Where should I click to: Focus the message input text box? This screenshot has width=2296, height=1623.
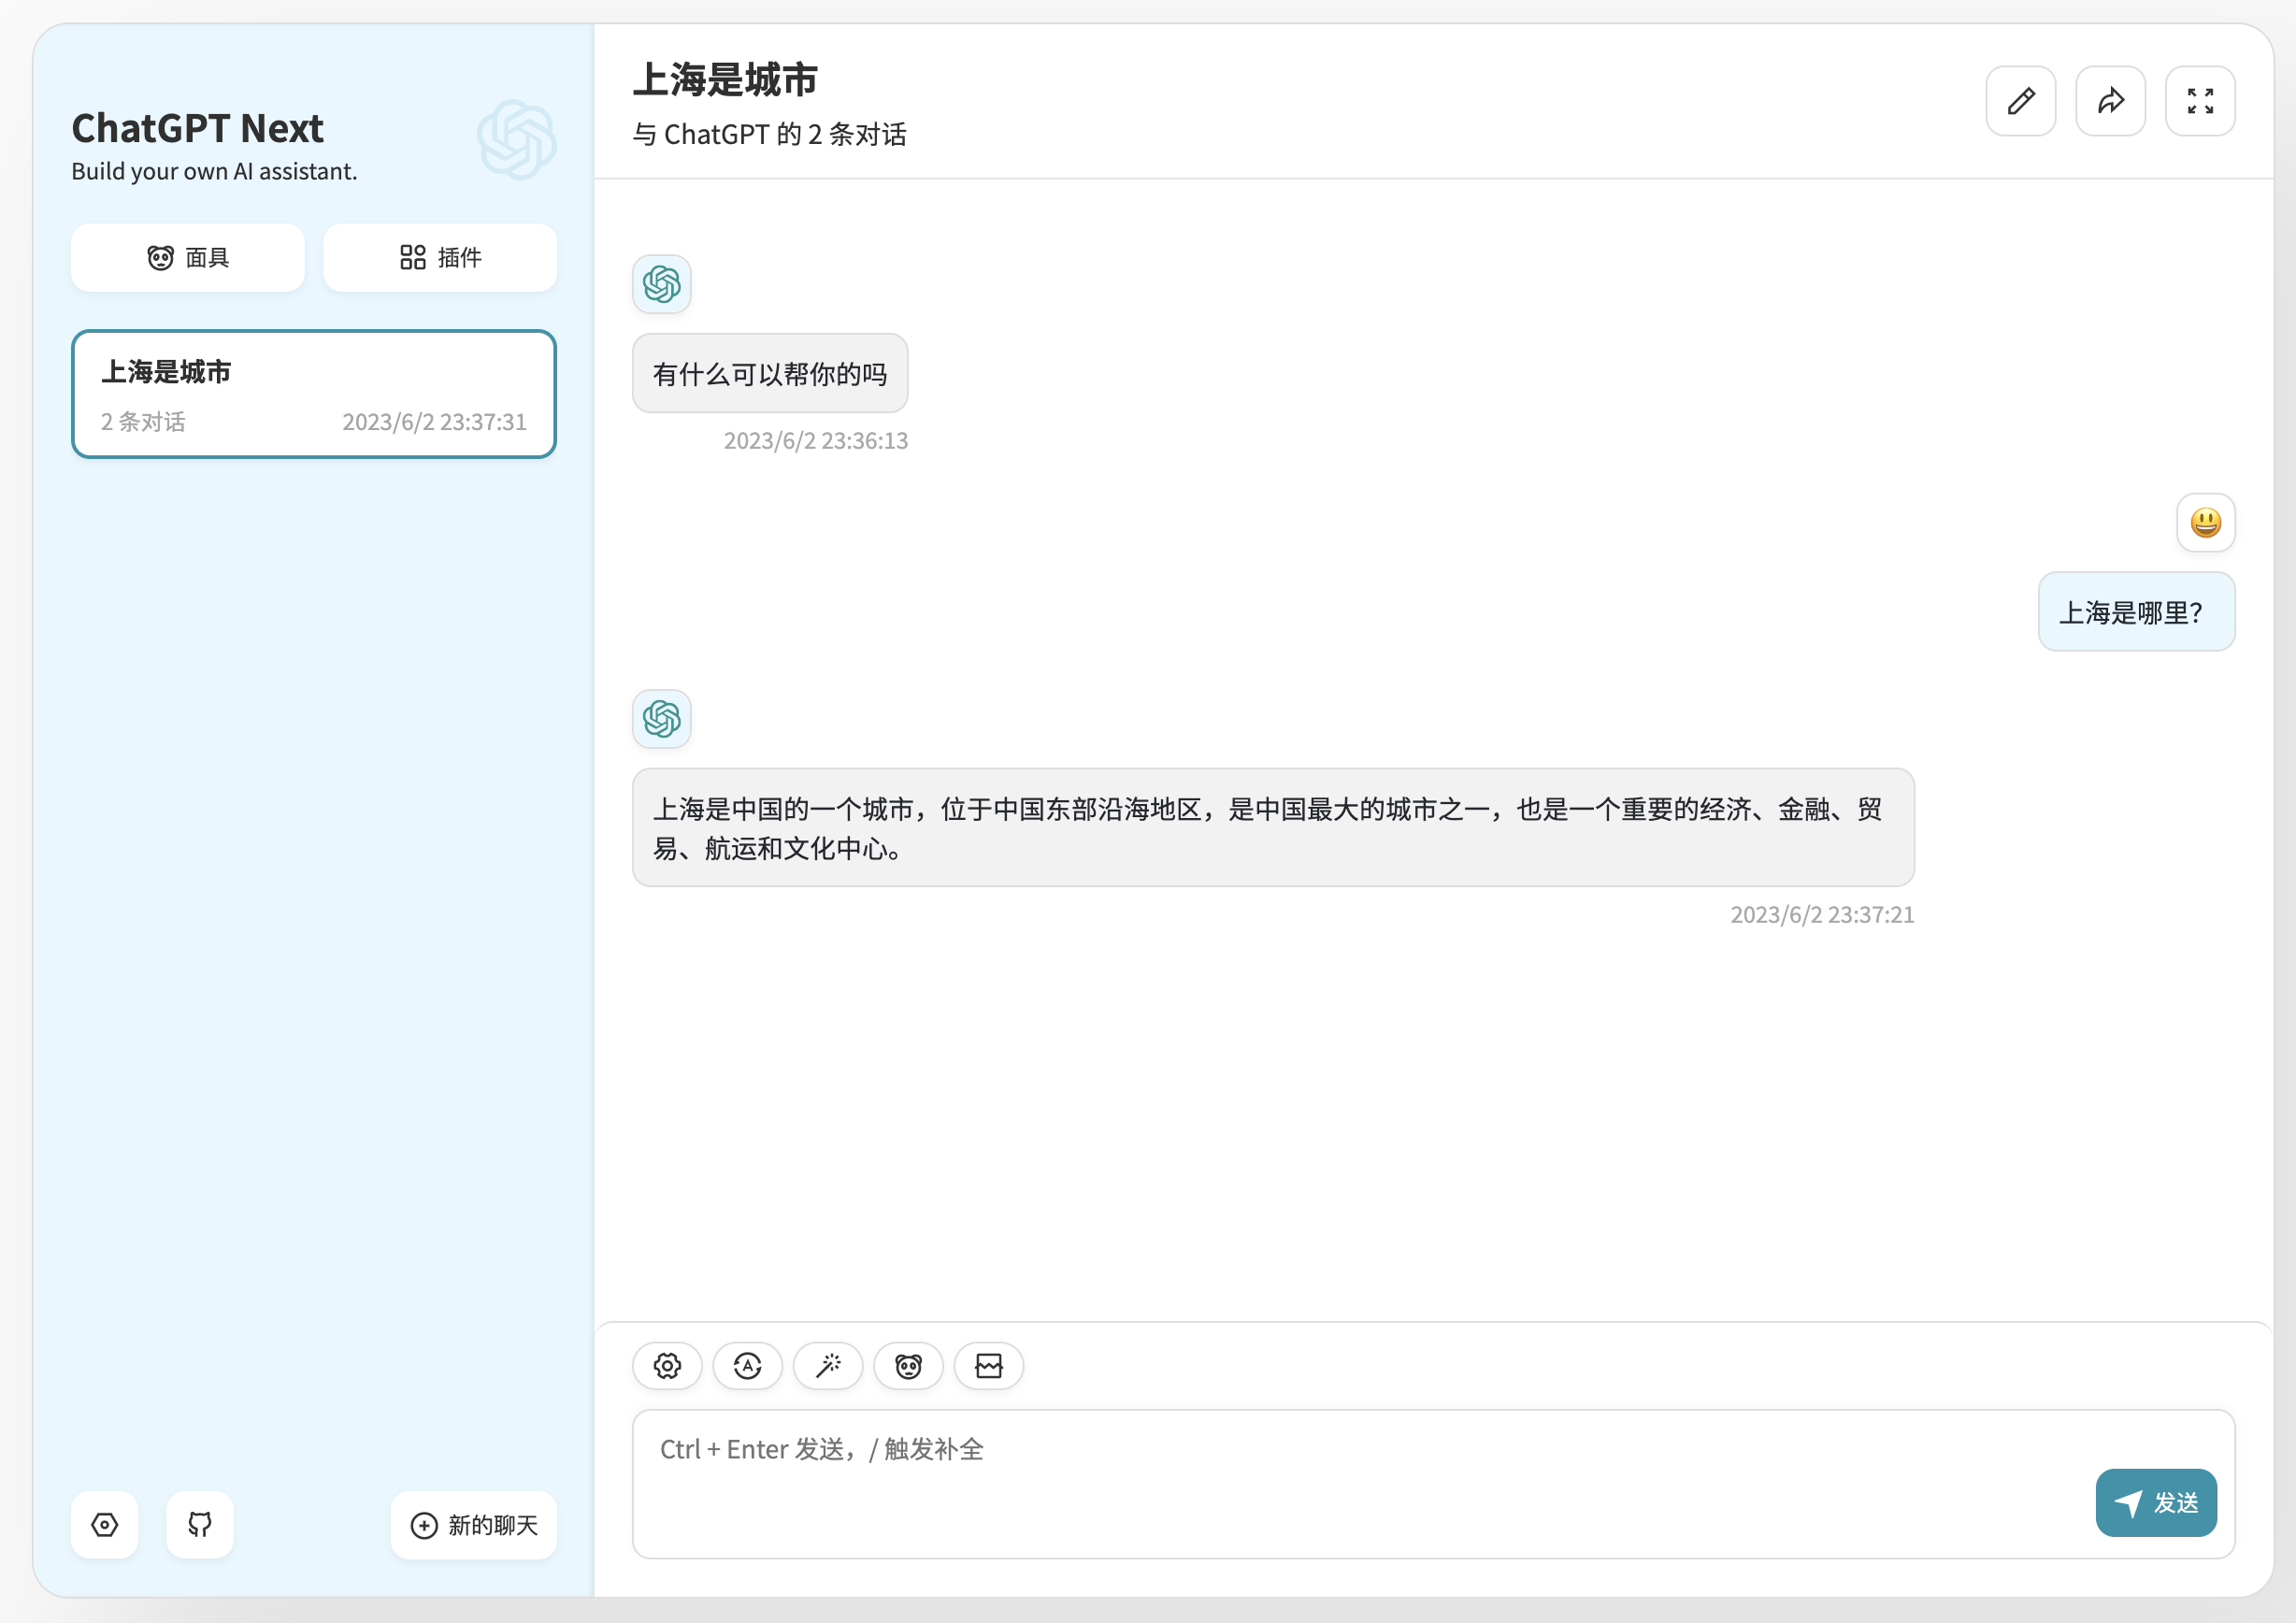(x=1433, y=1484)
